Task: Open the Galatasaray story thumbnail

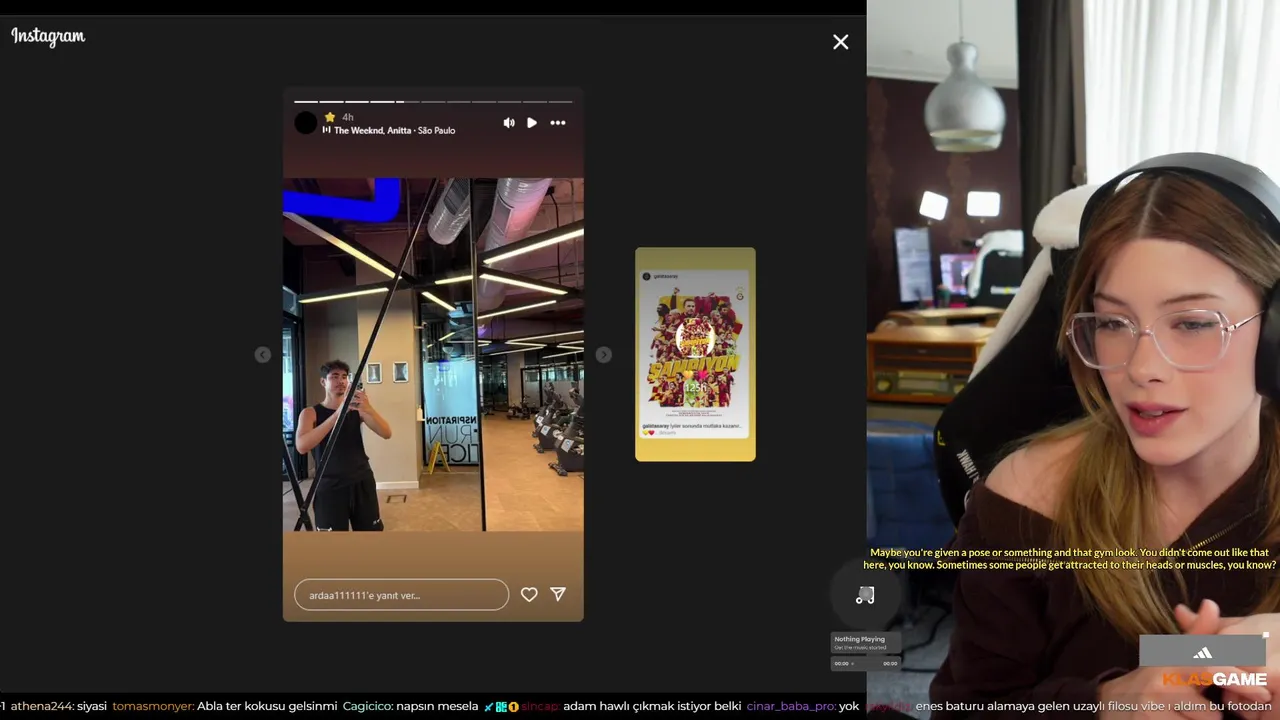Action: pyautogui.click(x=695, y=354)
